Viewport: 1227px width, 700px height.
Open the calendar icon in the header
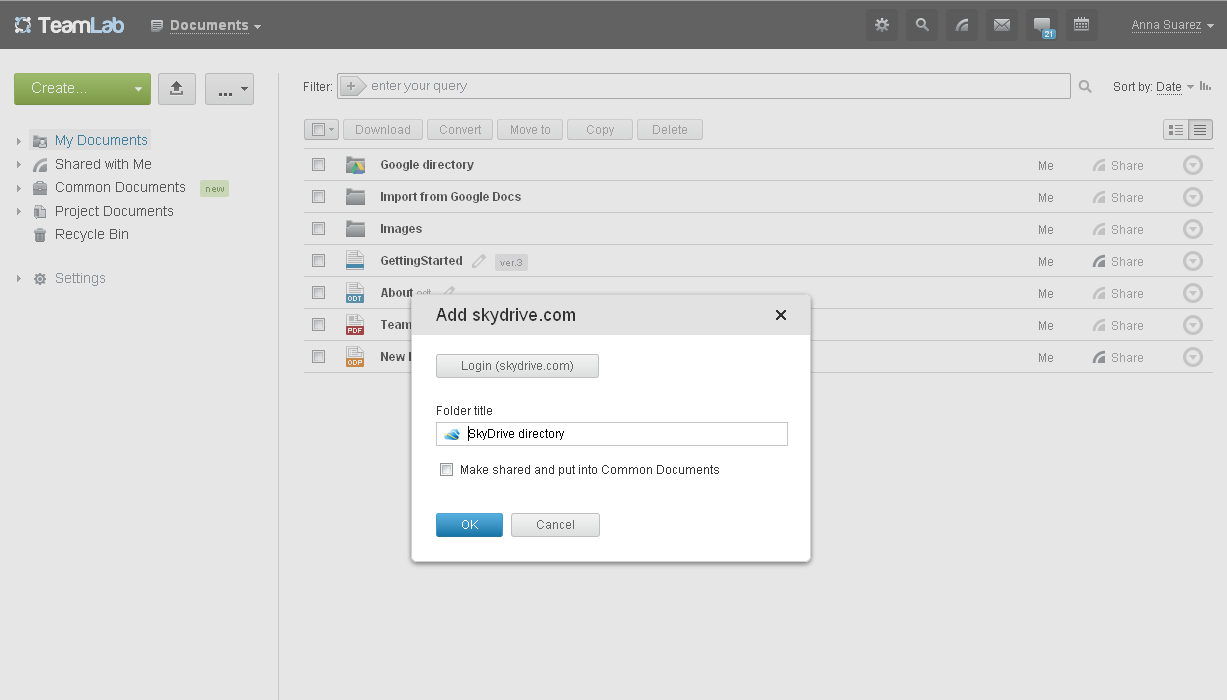click(x=1081, y=25)
